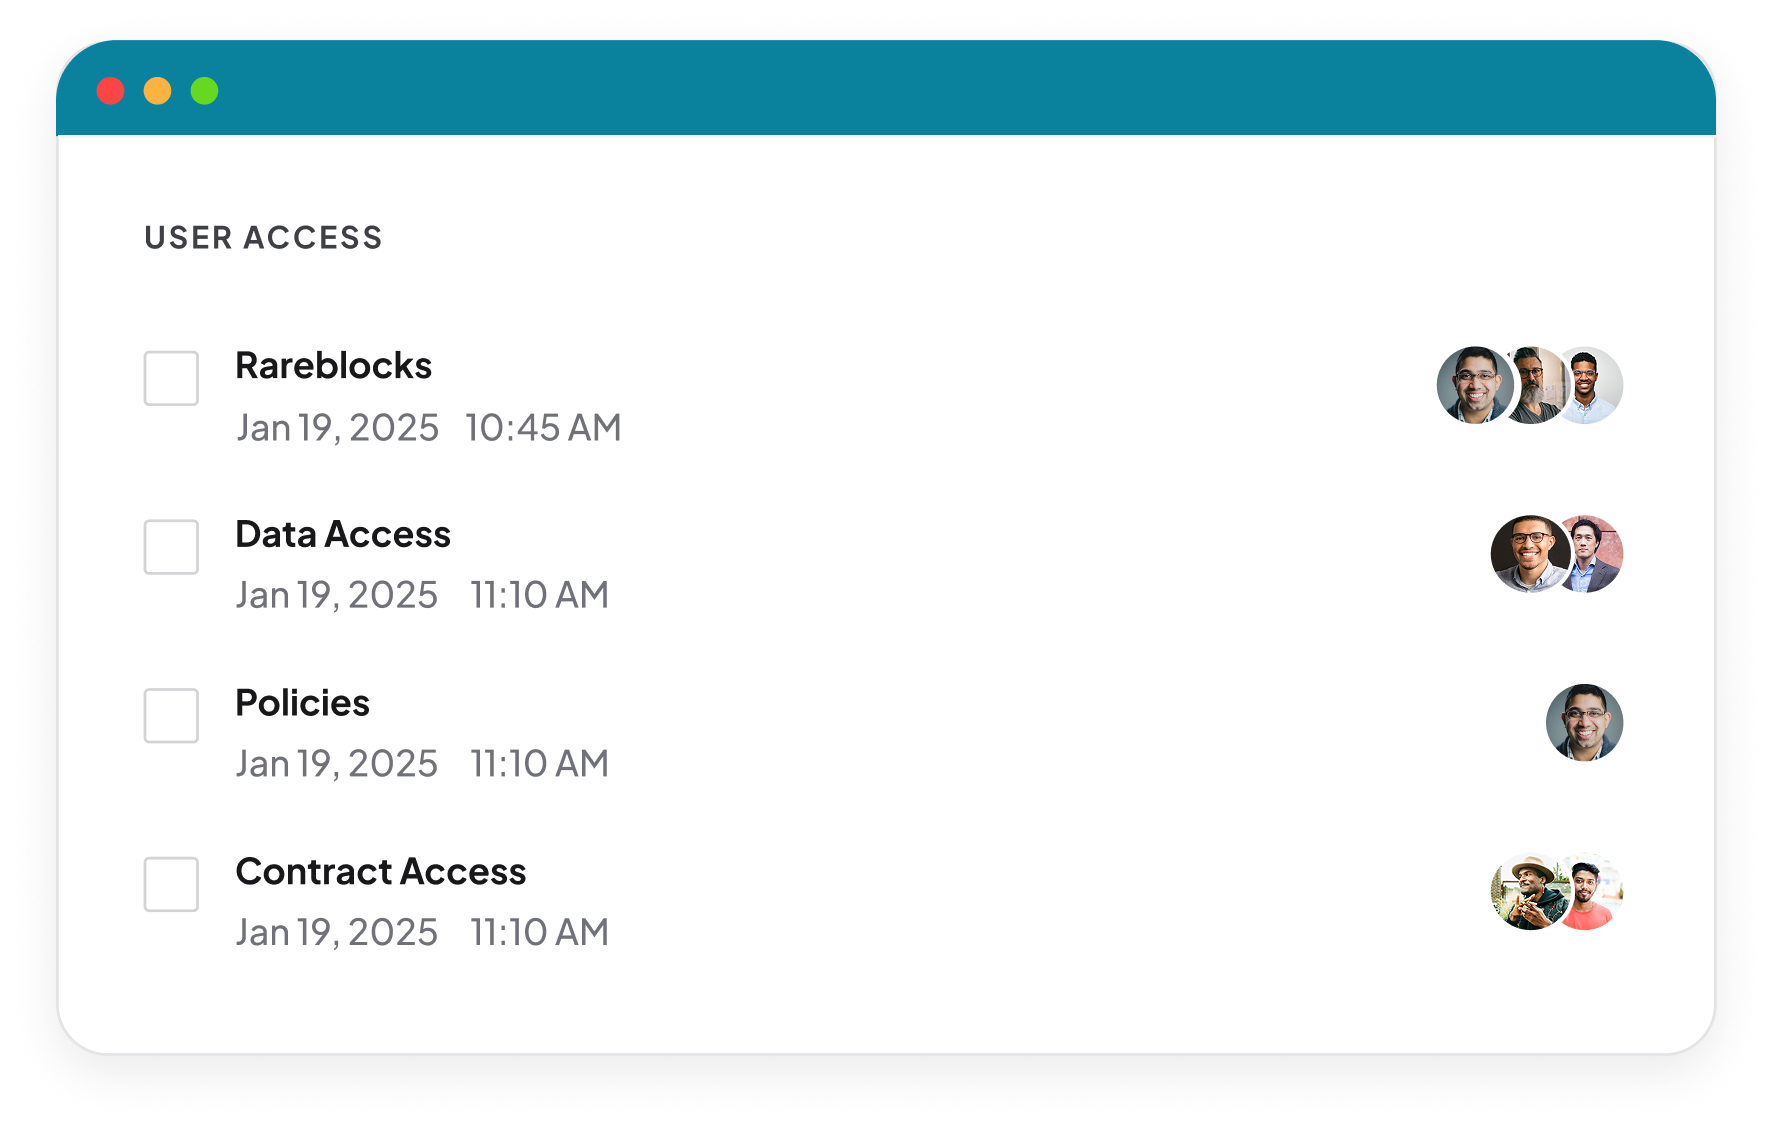Viewport: 1773px width, 1128px height.
Task: Click the bearded man avatar in Rareblocks row
Action: tap(1532, 385)
